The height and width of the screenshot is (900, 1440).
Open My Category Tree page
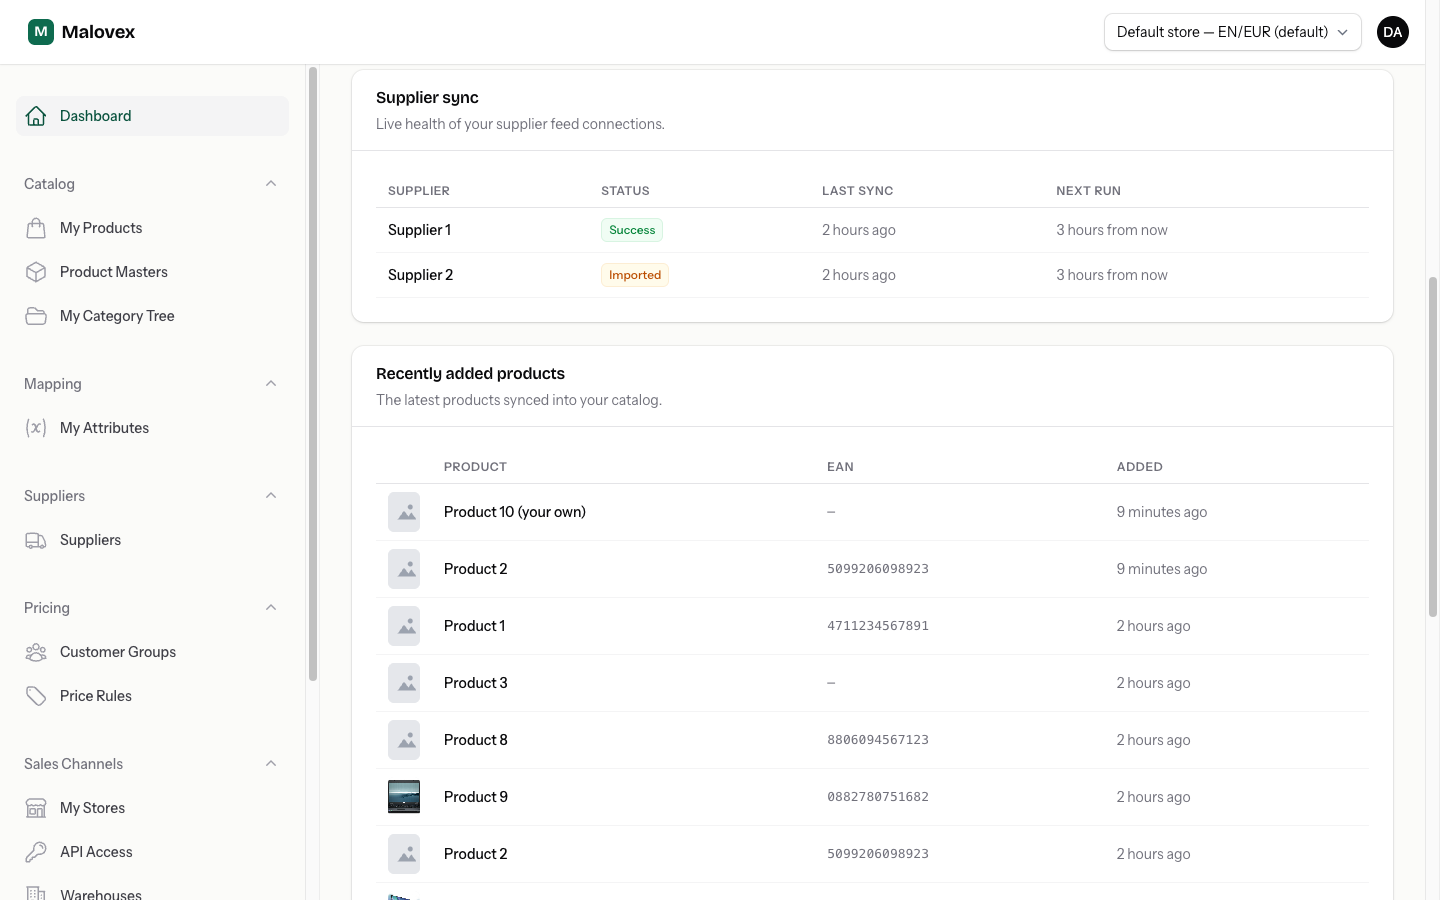pyautogui.click(x=152, y=316)
